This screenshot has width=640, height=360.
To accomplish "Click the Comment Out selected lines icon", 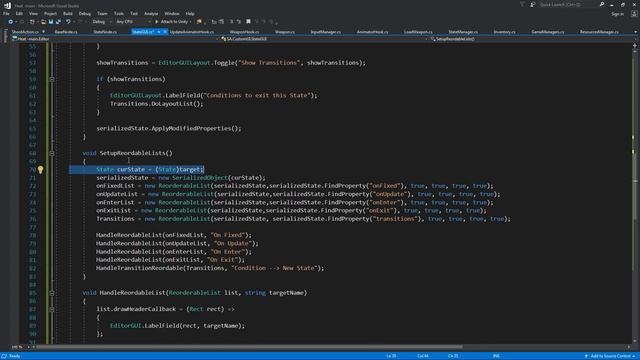I will point(231,22).
